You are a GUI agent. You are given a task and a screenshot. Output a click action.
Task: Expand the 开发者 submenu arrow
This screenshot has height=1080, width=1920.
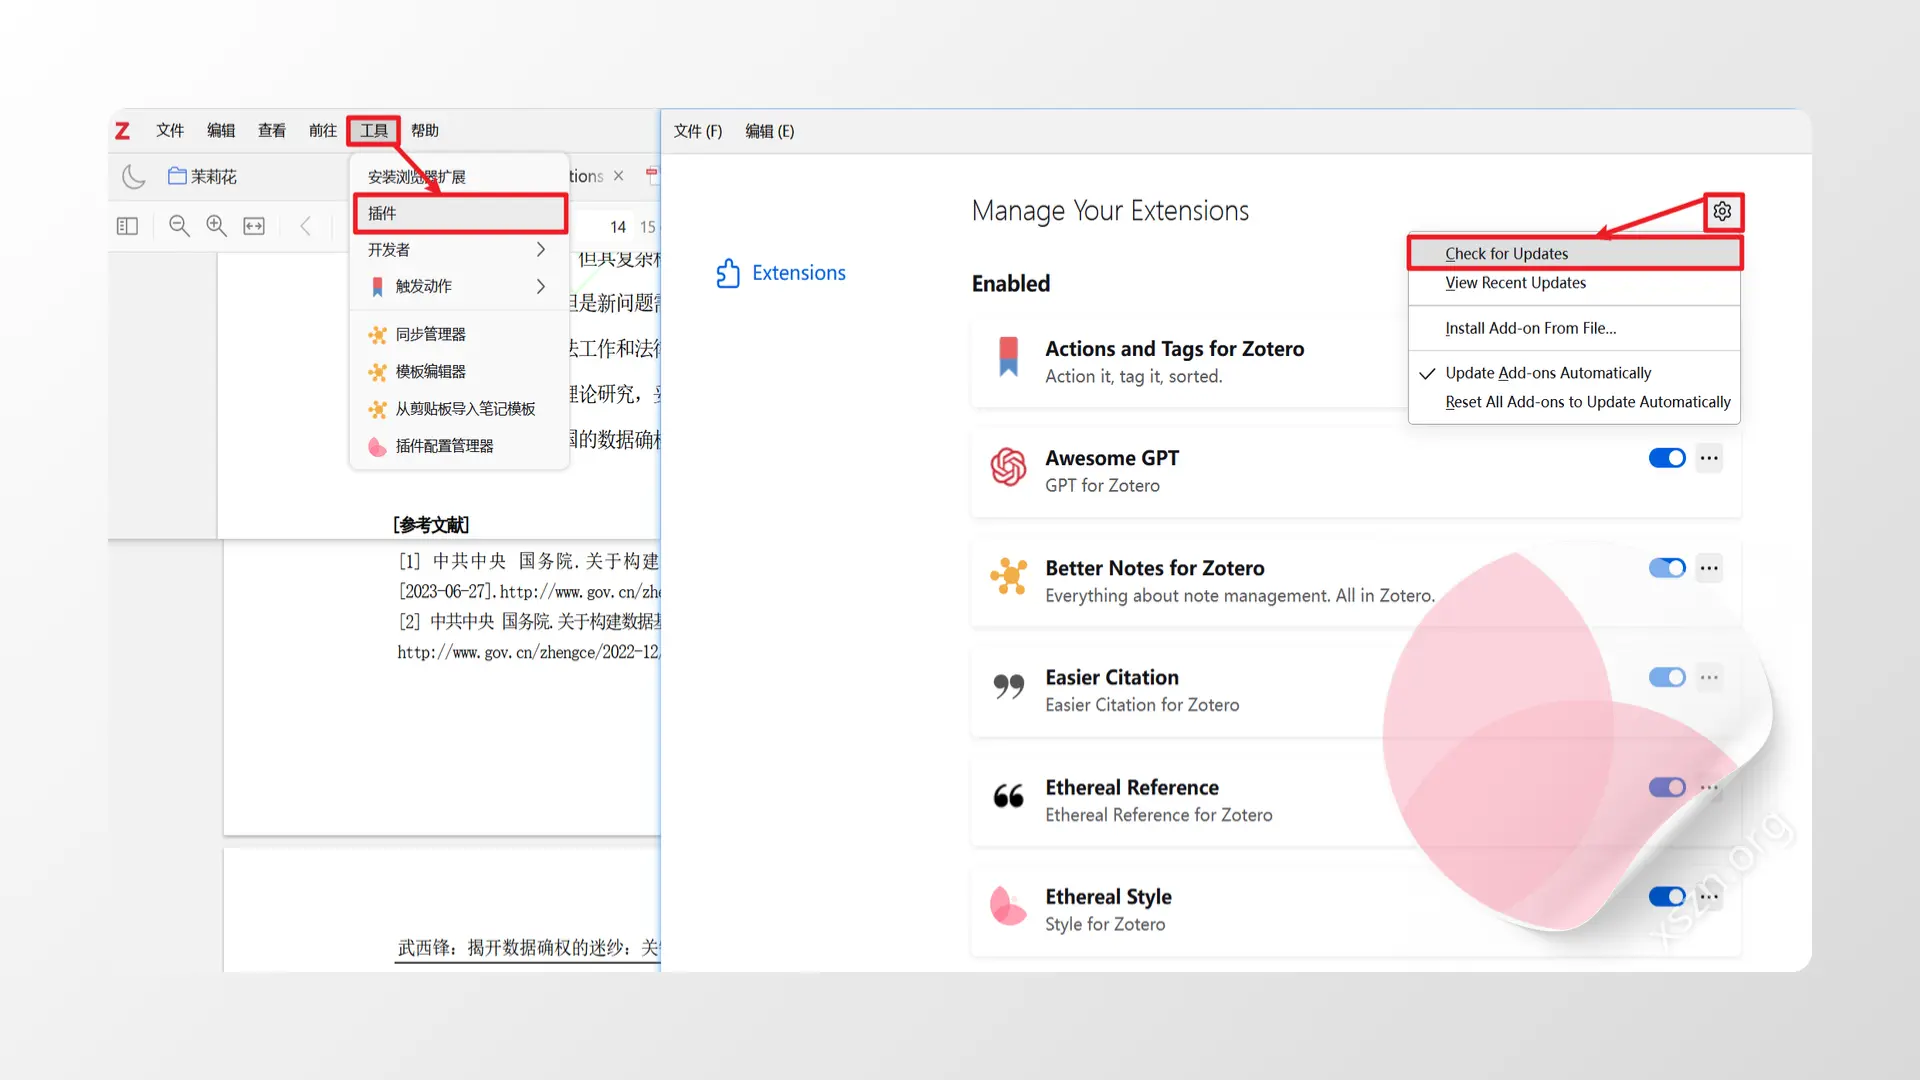541,250
